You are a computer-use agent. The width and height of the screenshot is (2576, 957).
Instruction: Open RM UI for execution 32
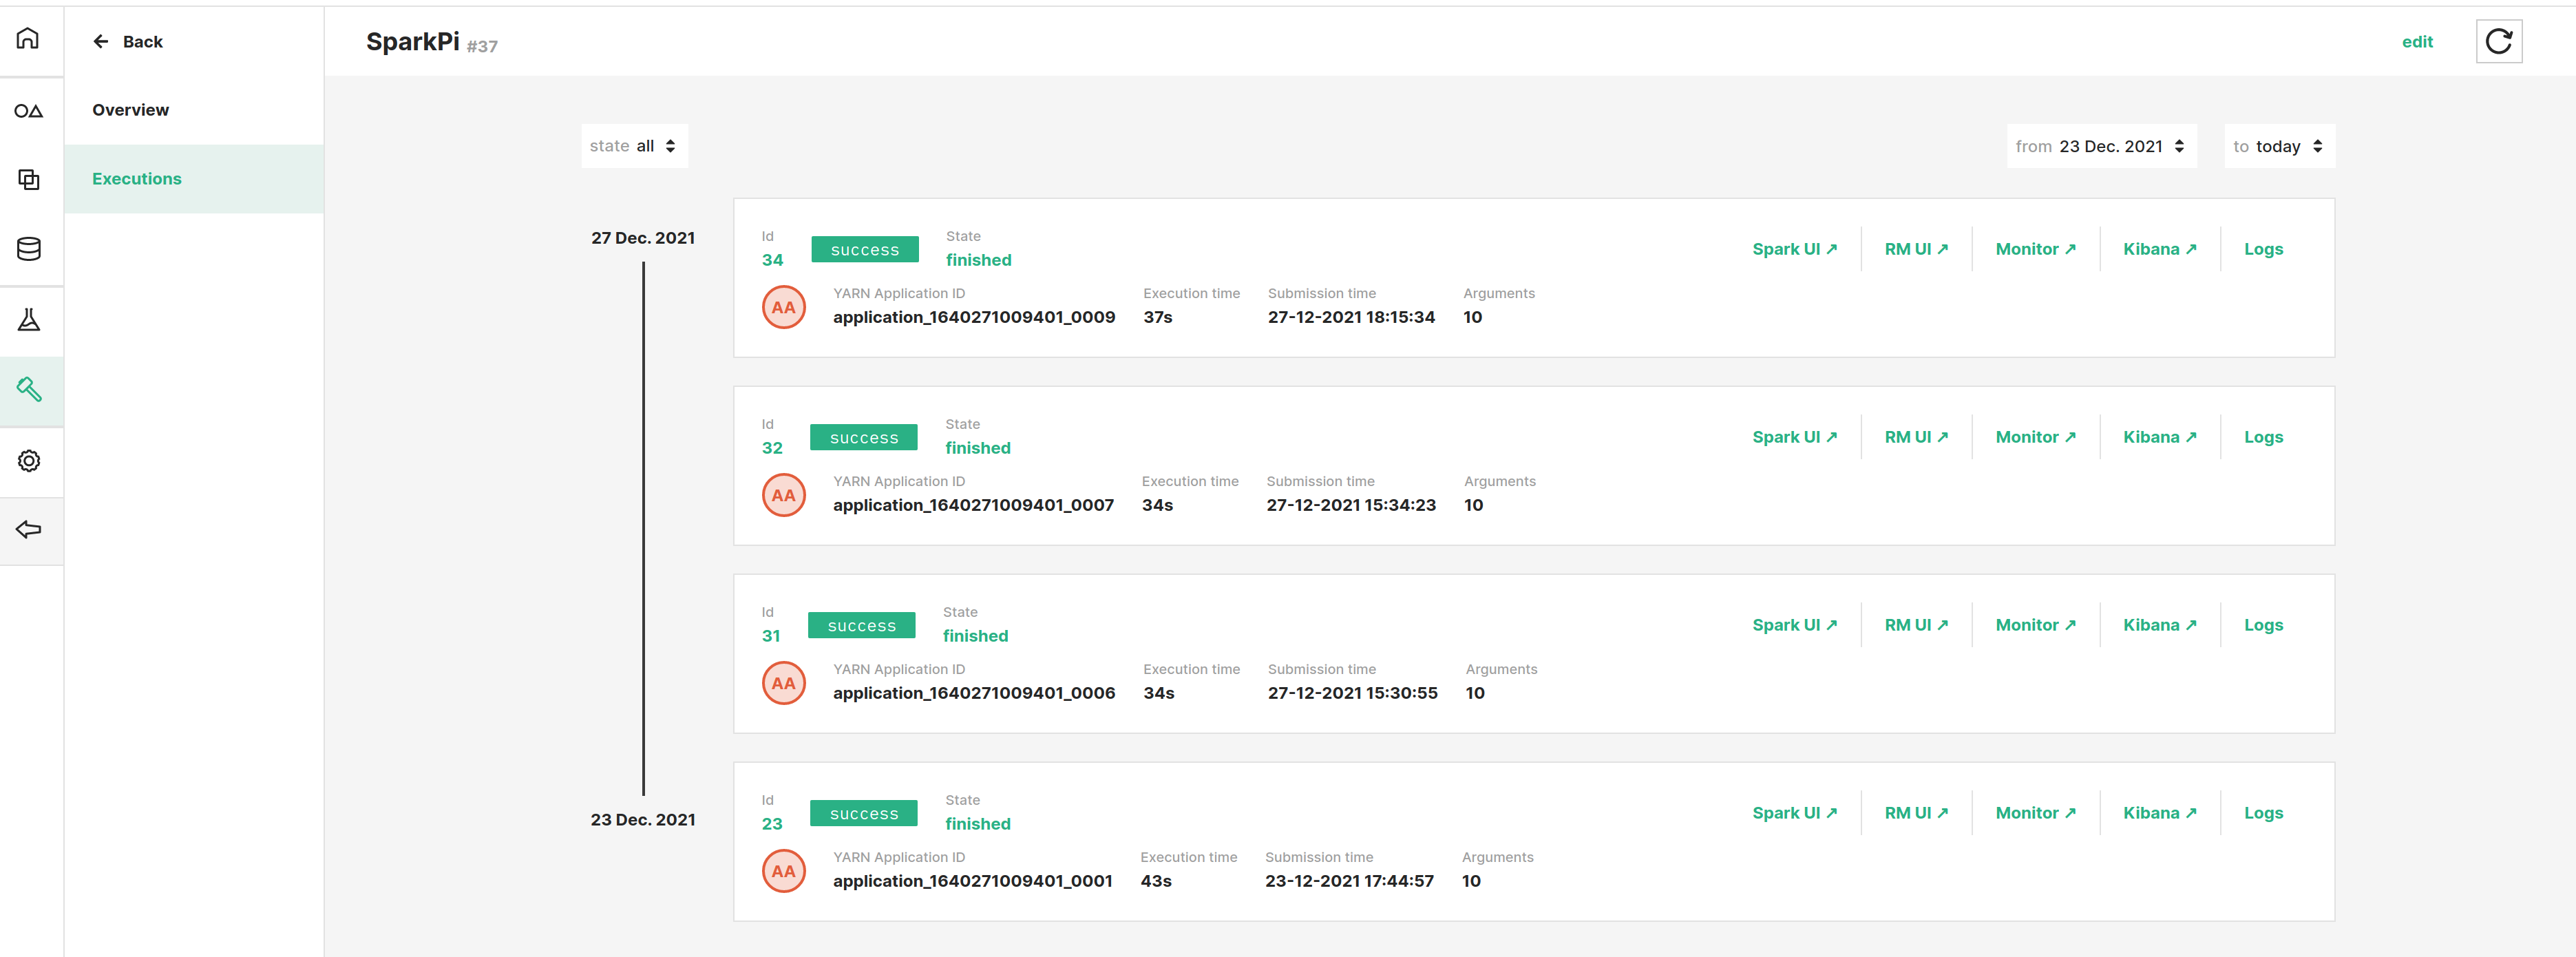(x=1916, y=437)
